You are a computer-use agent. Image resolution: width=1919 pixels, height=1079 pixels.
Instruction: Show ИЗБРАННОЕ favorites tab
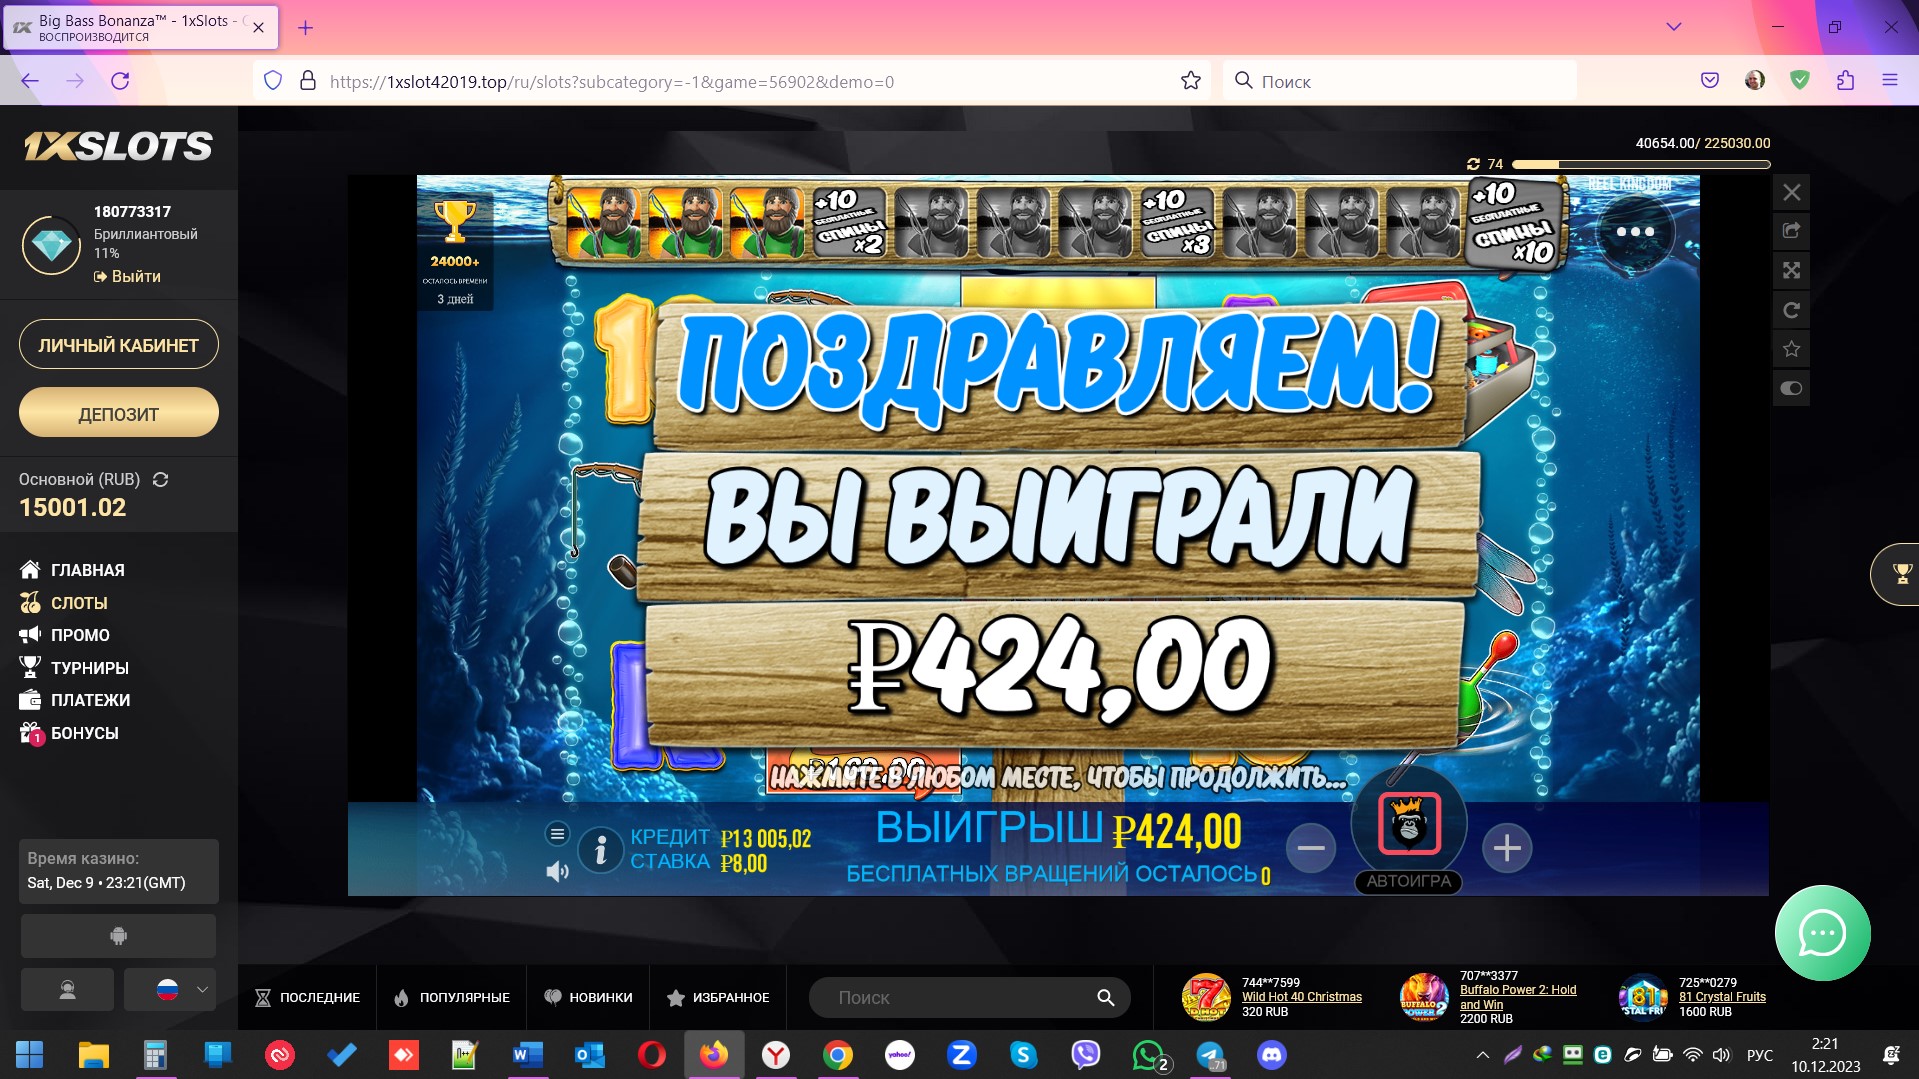coord(718,998)
